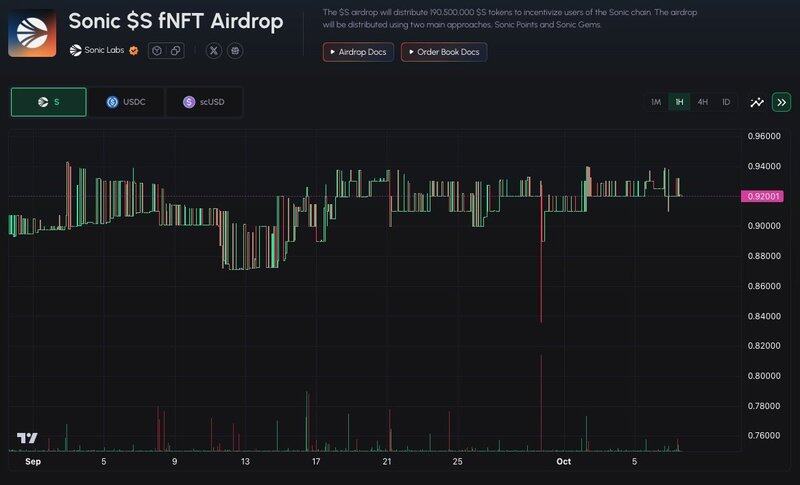Click the TradingView logo on chart
This screenshot has width=800, height=485.
[x=27, y=438]
